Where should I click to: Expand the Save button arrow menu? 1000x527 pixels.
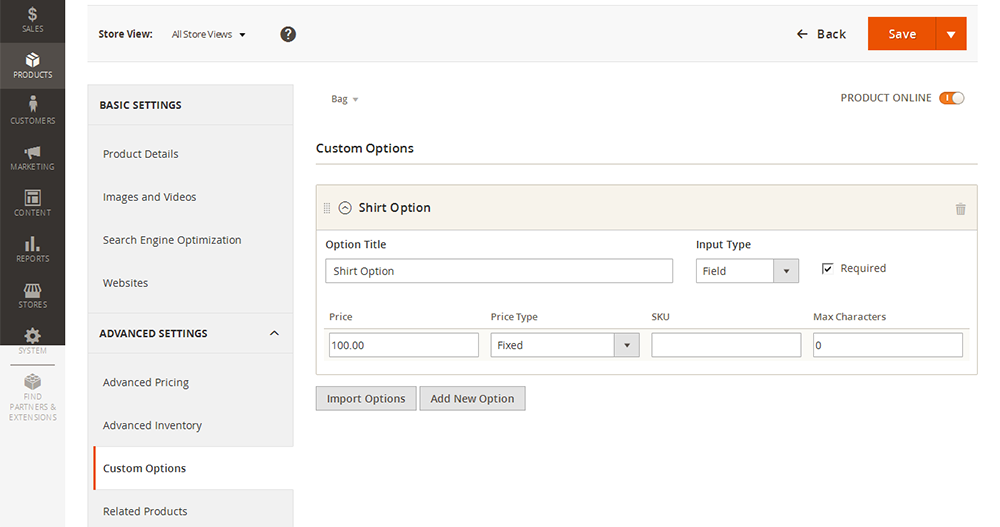(x=951, y=34)
